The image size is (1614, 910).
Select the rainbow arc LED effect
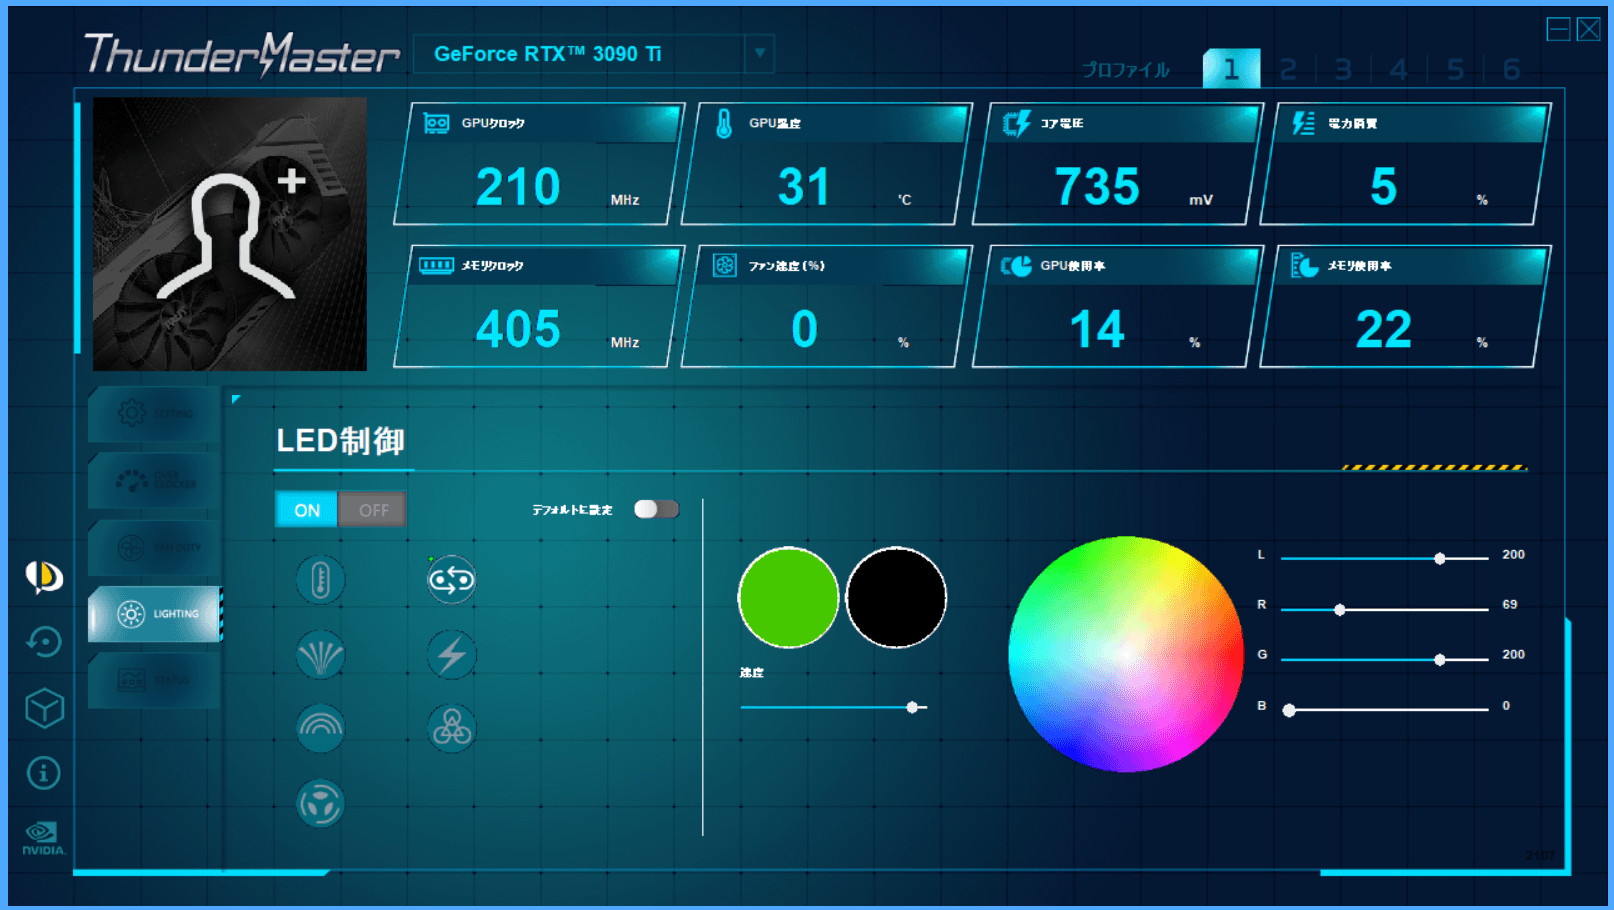click(x=320, y=729)
